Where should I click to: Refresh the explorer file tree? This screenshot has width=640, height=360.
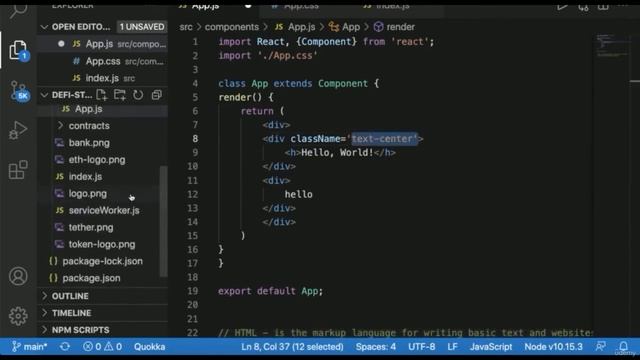[138, 95]
